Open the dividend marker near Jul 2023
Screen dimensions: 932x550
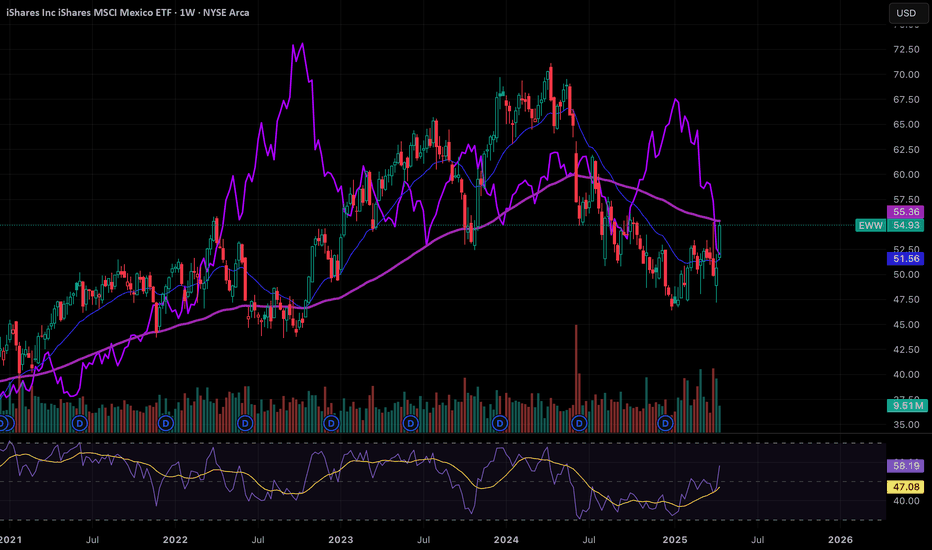(x=411, y=423)
